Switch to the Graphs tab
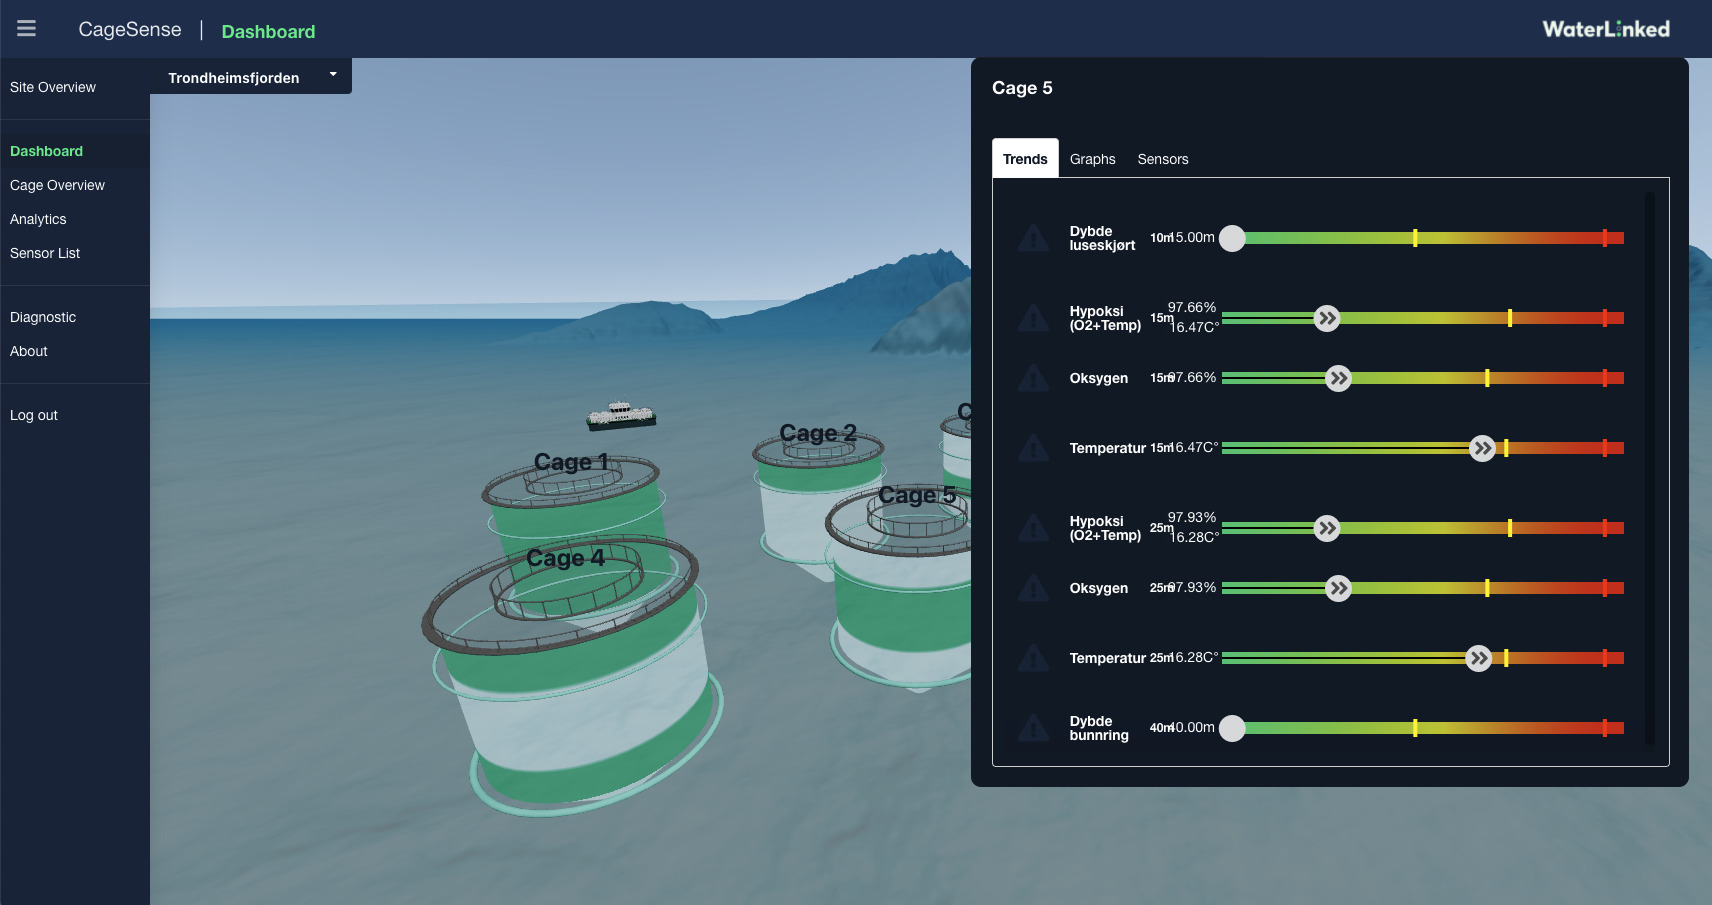The width and height of the screenshot is (1712, 905). [1092, 159]
